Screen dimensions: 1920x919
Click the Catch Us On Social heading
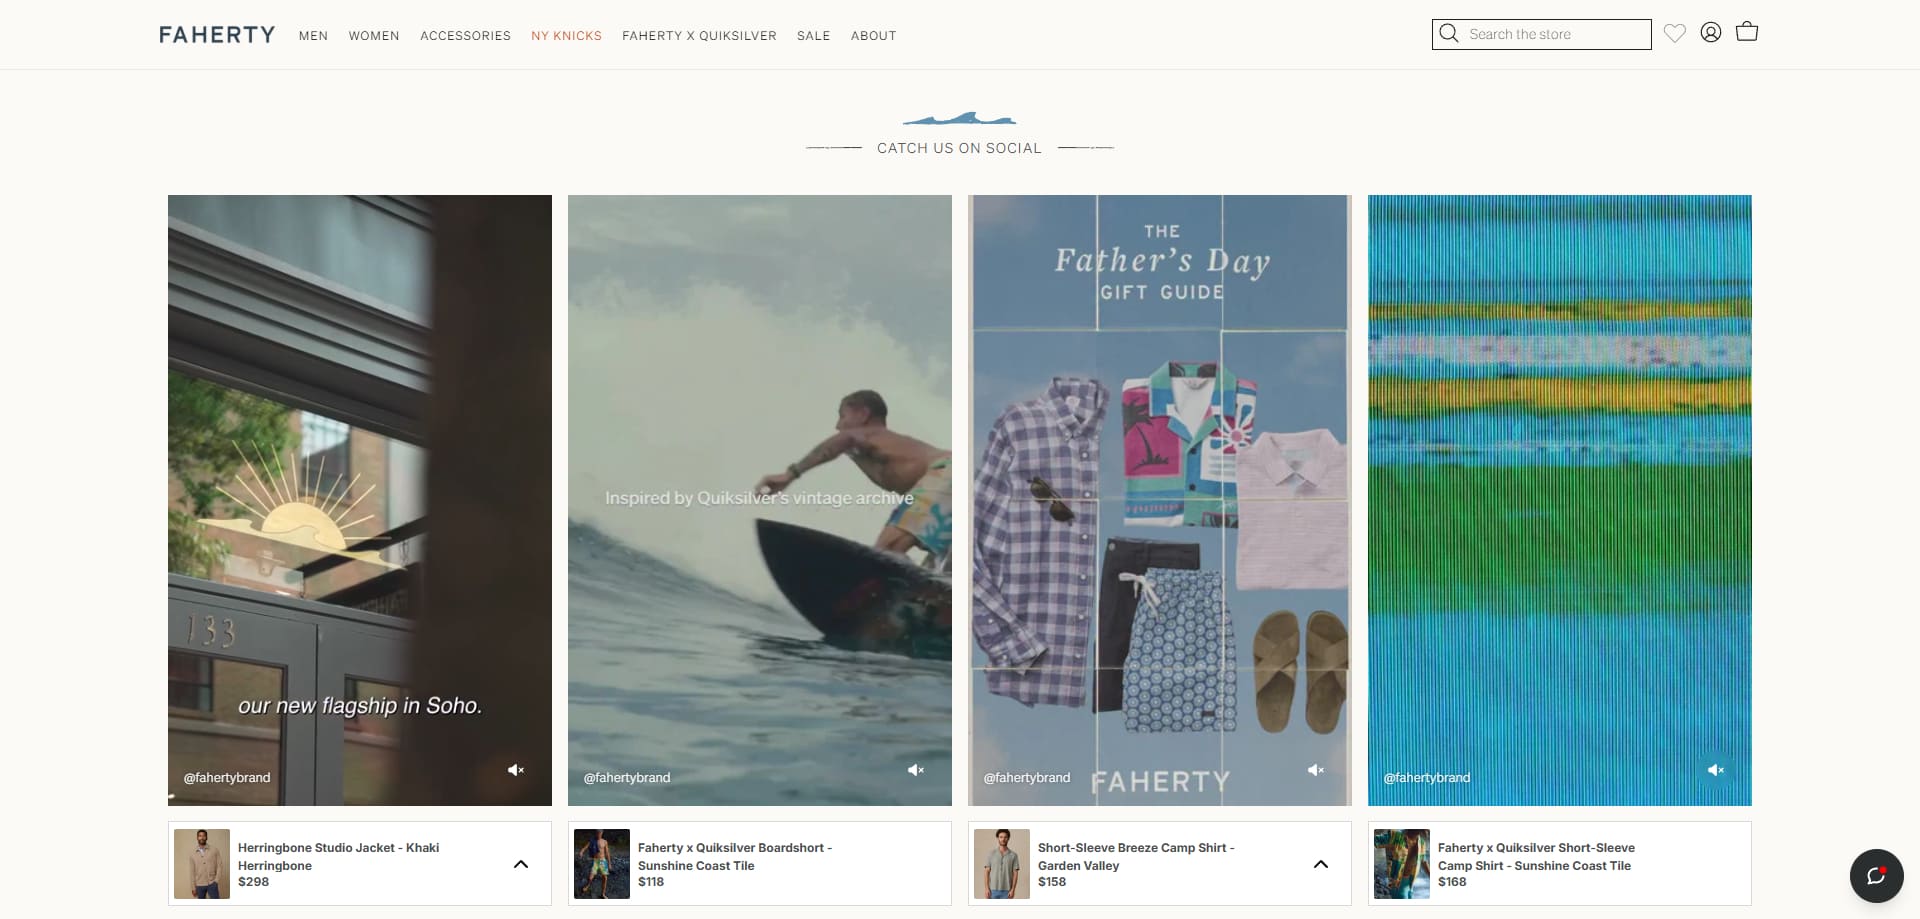click(959, 148)
